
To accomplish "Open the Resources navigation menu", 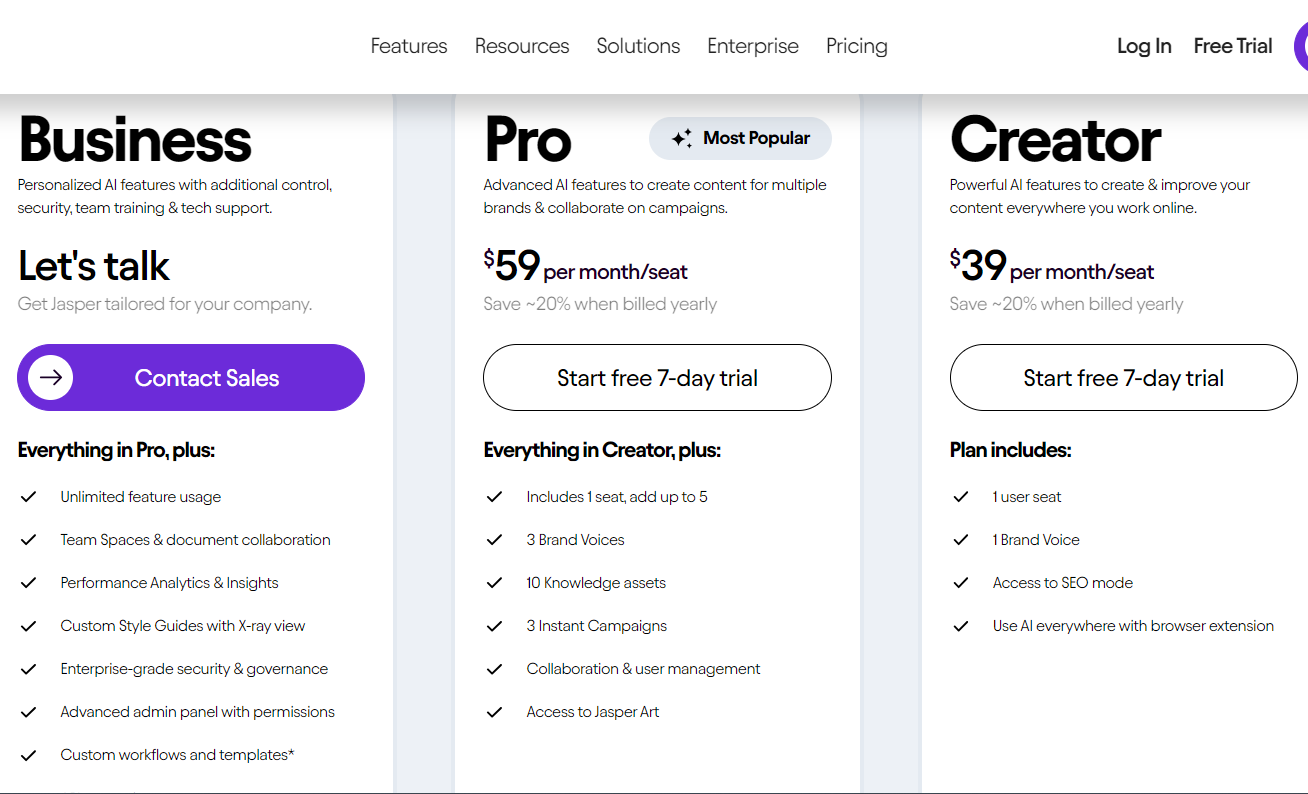I will point(522,46).
